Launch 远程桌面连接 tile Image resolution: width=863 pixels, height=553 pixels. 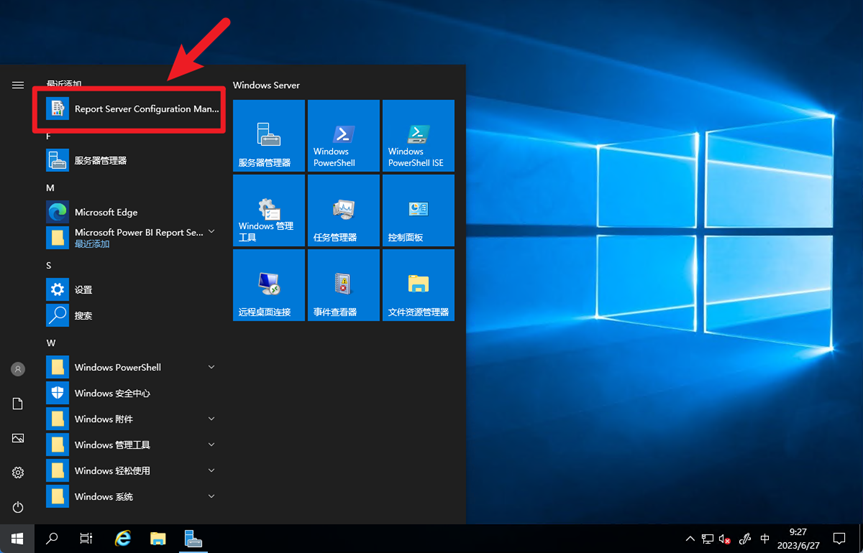click(268, 286)
